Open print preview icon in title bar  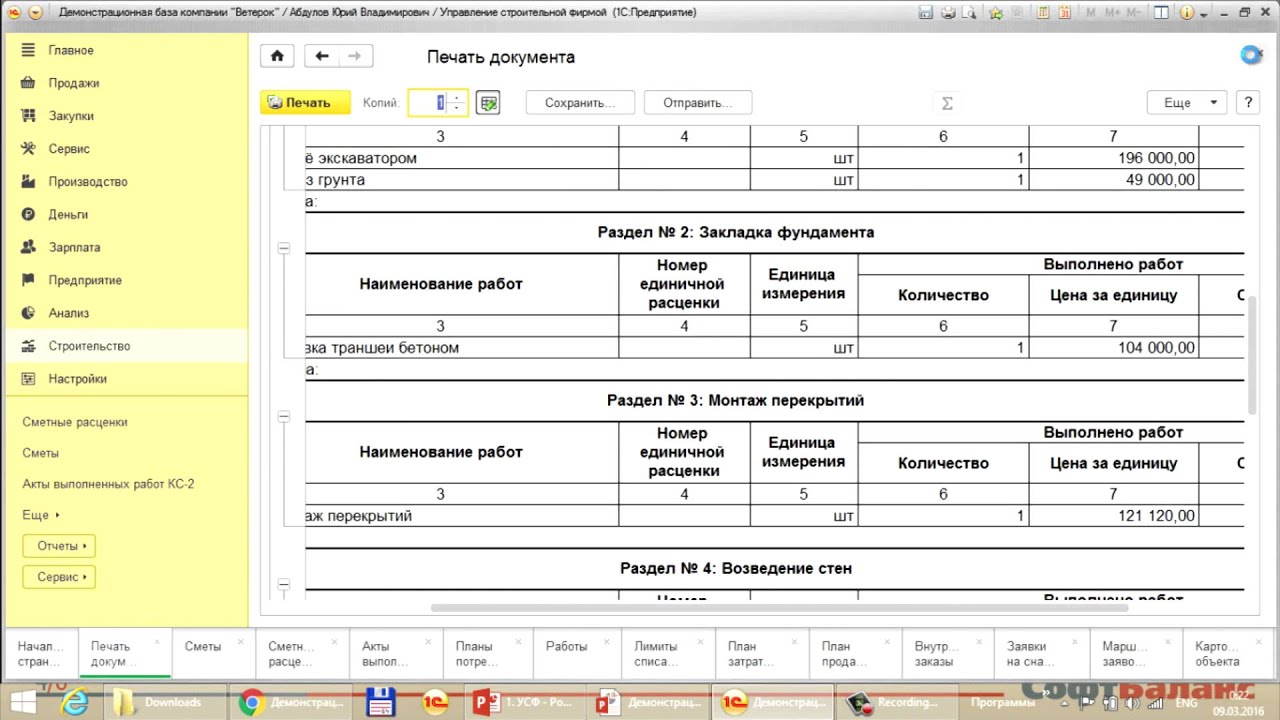967,13
